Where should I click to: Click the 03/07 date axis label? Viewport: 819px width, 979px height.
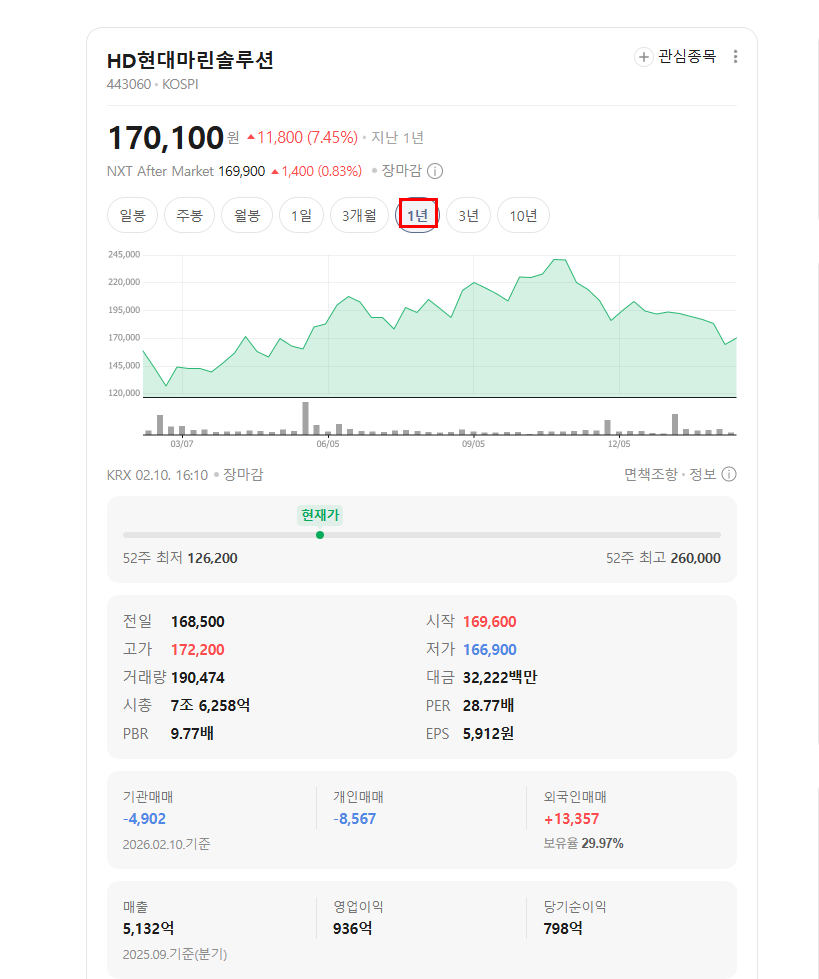click(182, 444)
